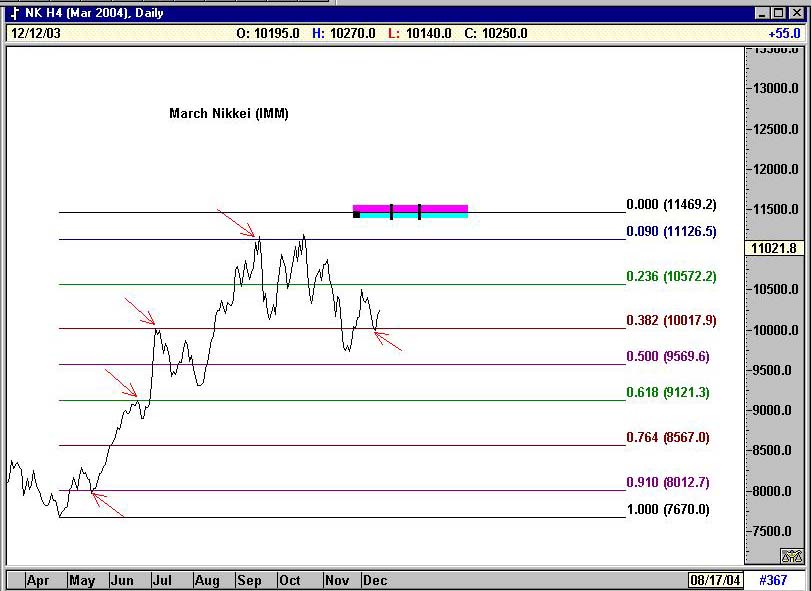The height and width of the screenshot is (591, 811).
Task: Select the 0.382 (10017.9) retracement label
Action: pyautogui.click(x=671, y=321)
